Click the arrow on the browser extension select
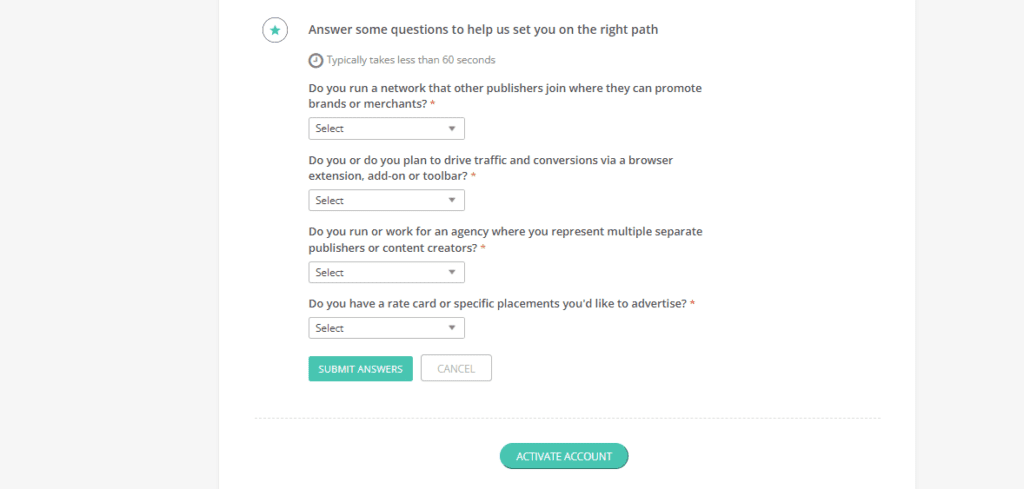1024x489 pixels. pos(452,201)
